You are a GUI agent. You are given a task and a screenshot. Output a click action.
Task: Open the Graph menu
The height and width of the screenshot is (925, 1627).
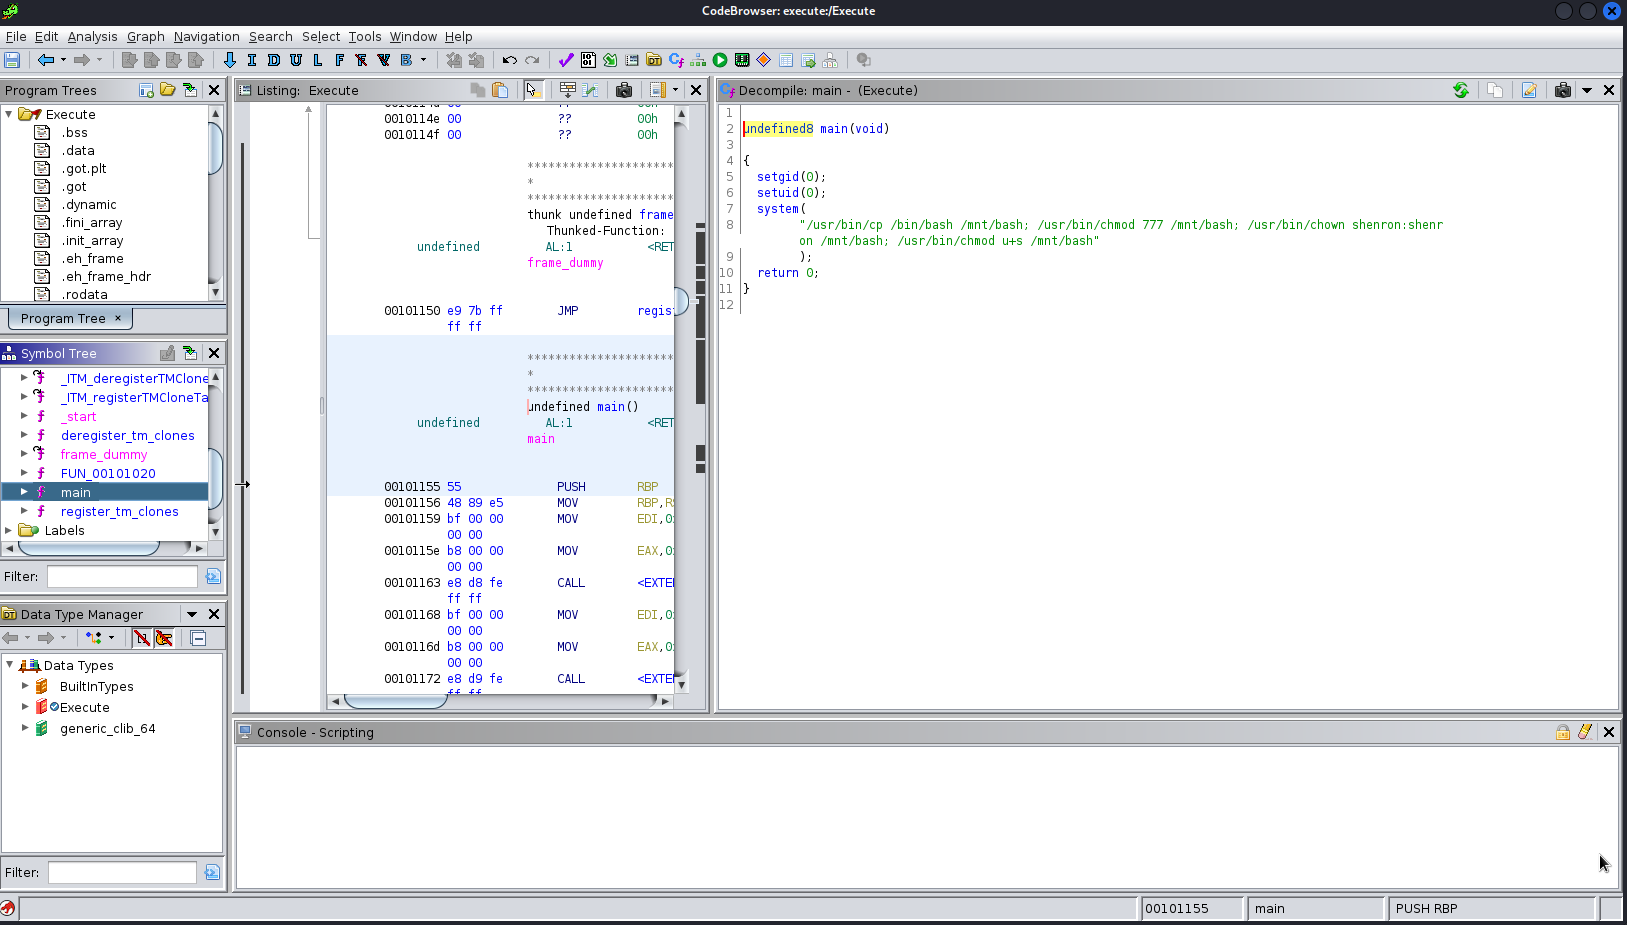tap(145, 36)
